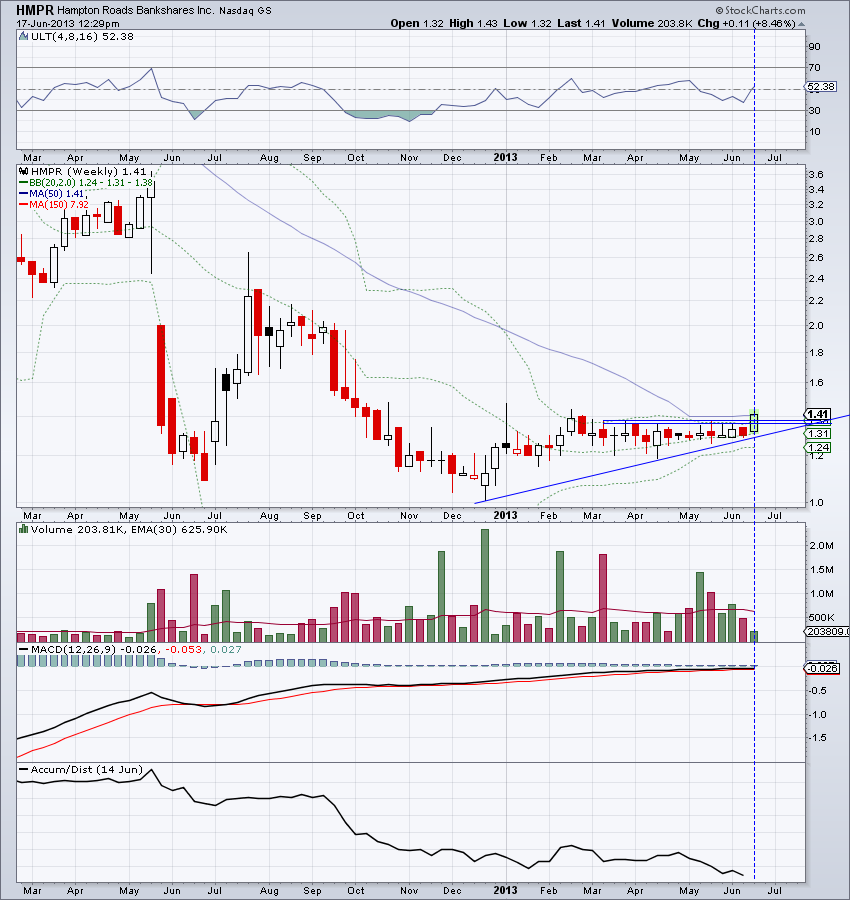Click the red -0.053 MACD signal value
This screenshot has height=900, width=850.
point(183,649)
